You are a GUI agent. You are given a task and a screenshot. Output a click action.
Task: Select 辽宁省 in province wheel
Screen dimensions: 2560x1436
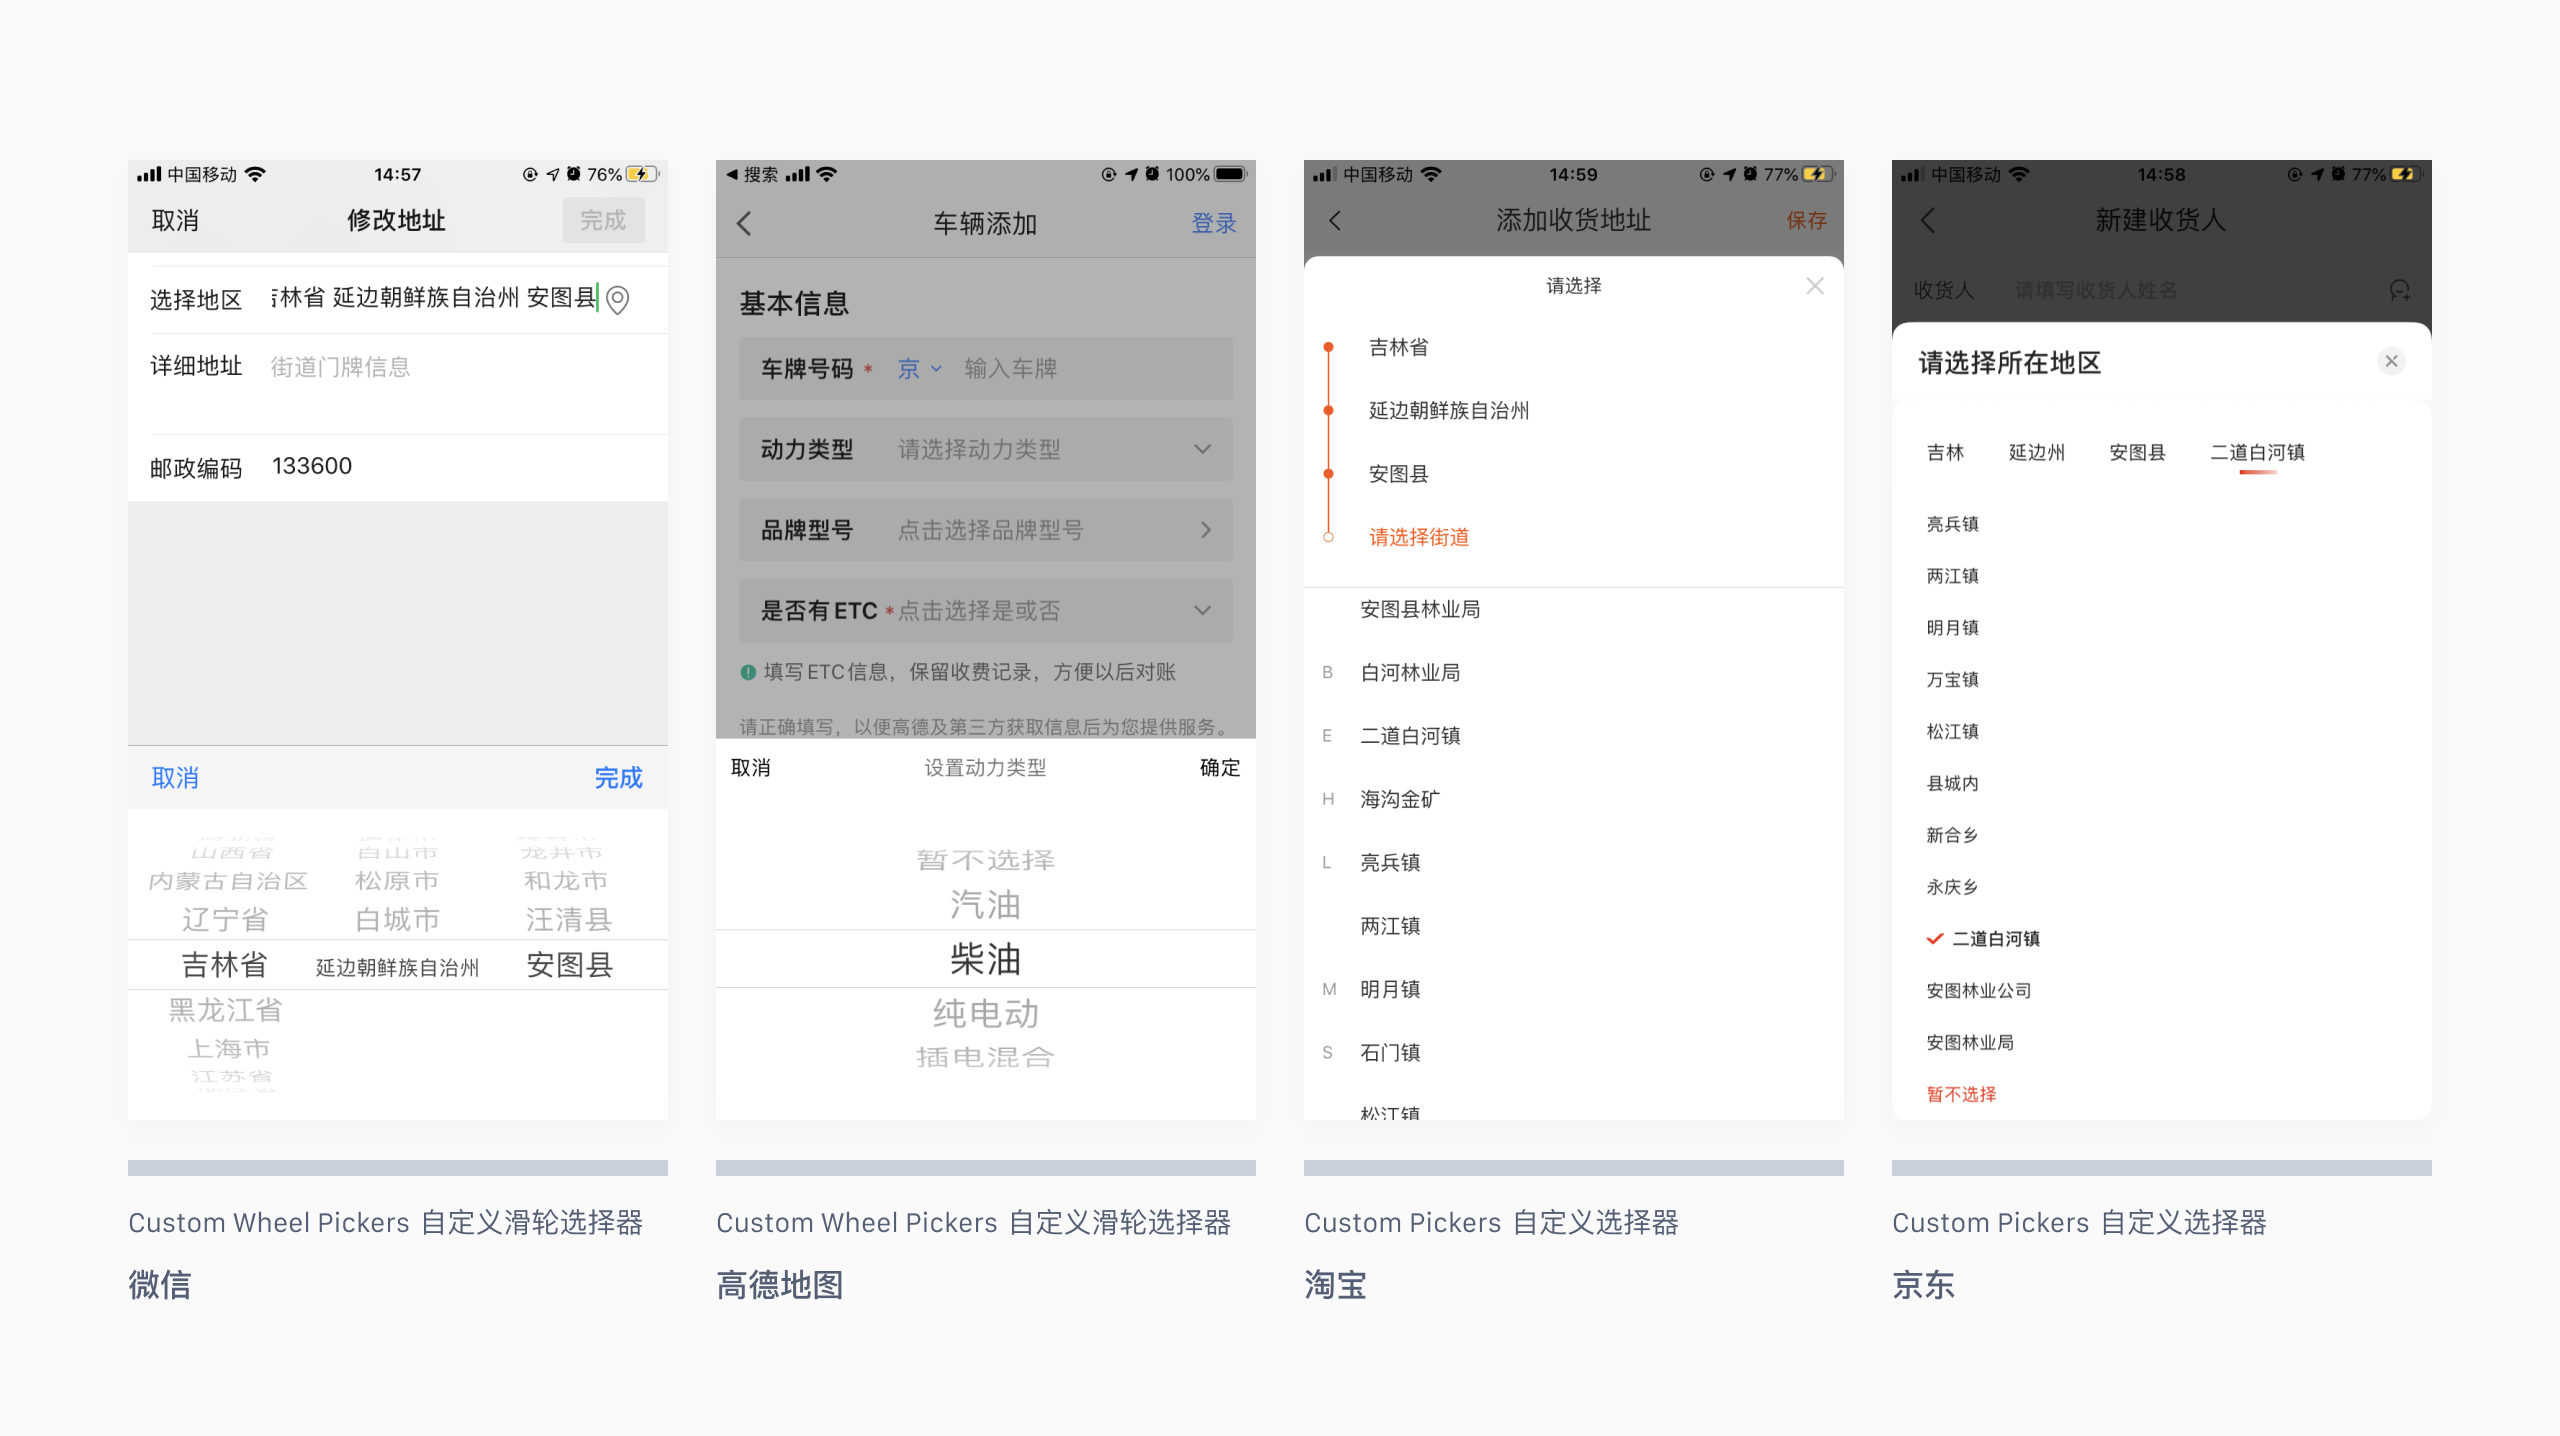225,919
